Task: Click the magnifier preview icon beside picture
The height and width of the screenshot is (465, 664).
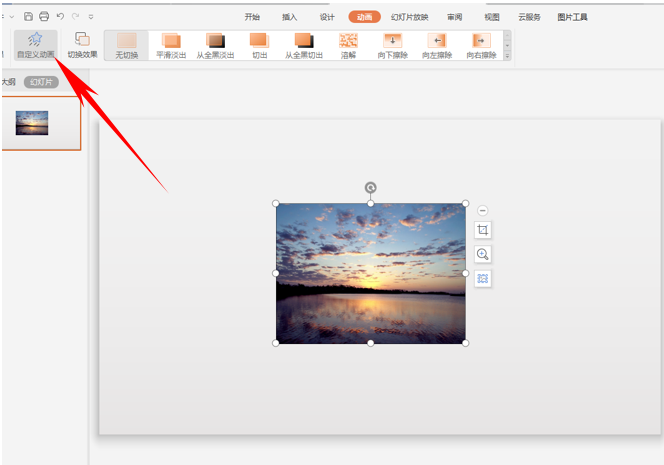Action: click(x=483, y=254)
